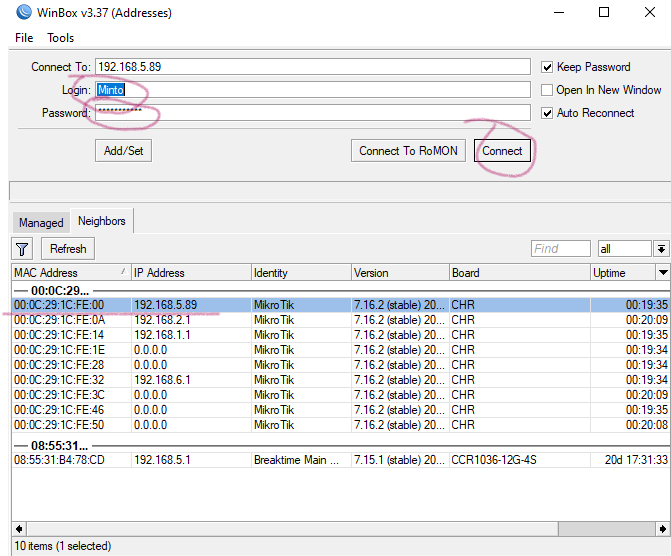
Task: Sort by Identity column header
Action: 301,273
